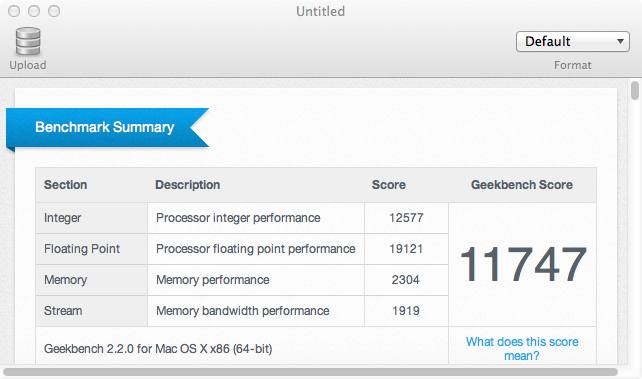
Task: Click the Benchmark Summary banner
Action: (107, 128)
